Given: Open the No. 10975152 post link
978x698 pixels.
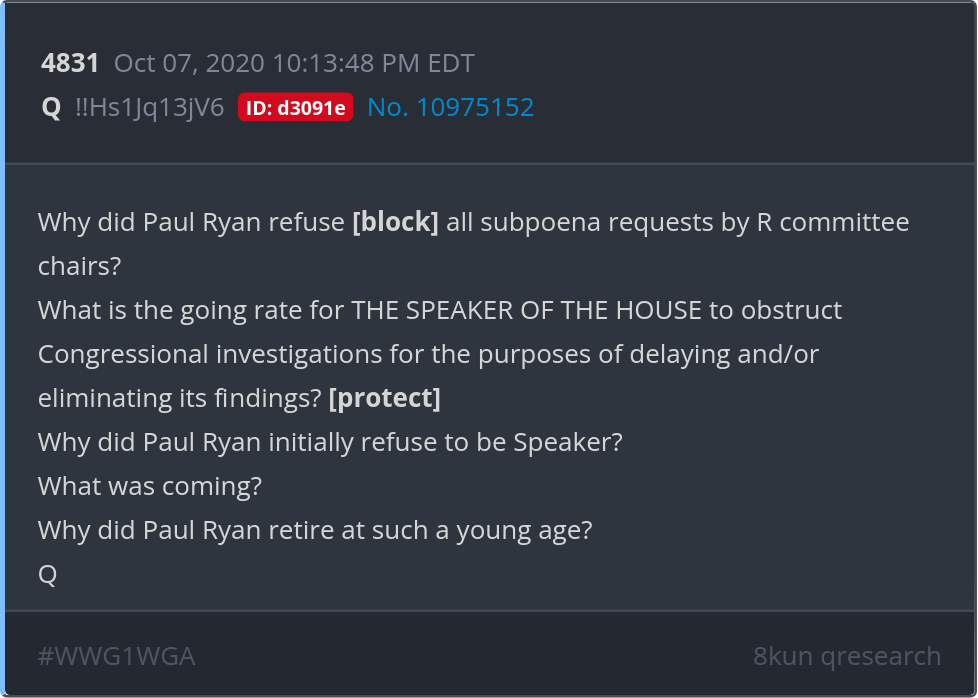Looking at the screenshot, I should pos(450,107).
